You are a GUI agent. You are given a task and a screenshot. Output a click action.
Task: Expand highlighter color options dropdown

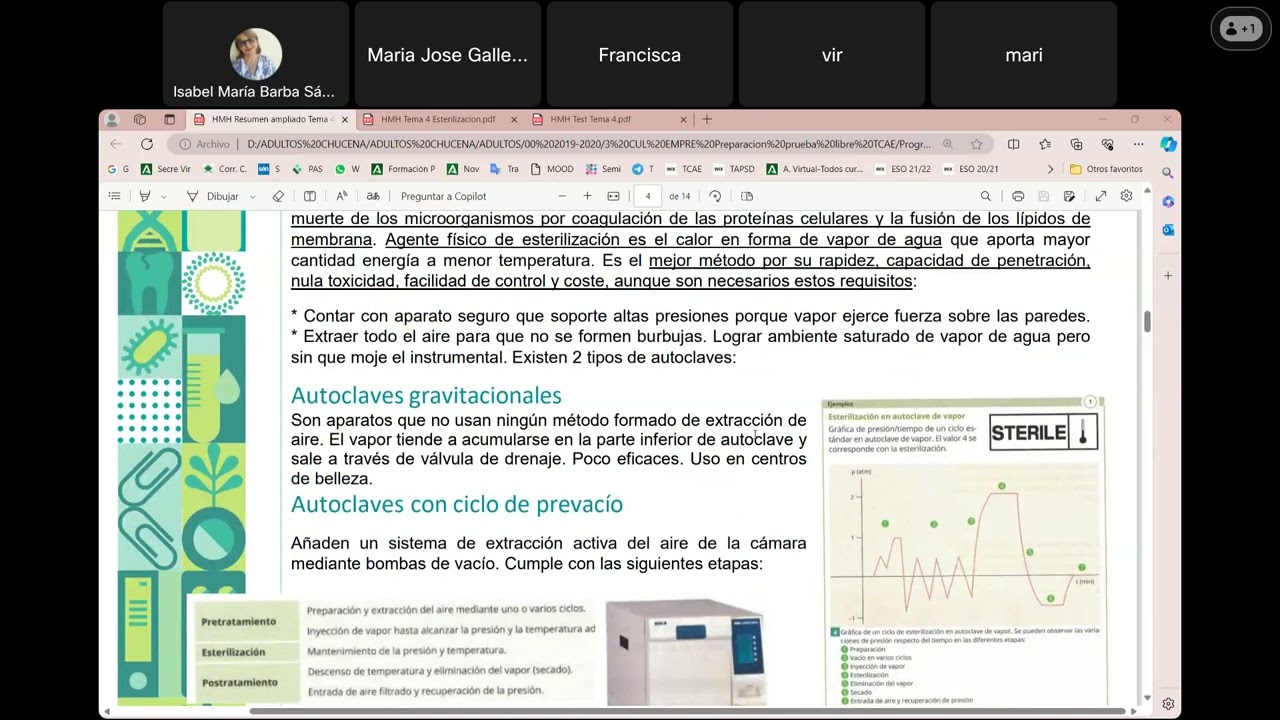163,196
